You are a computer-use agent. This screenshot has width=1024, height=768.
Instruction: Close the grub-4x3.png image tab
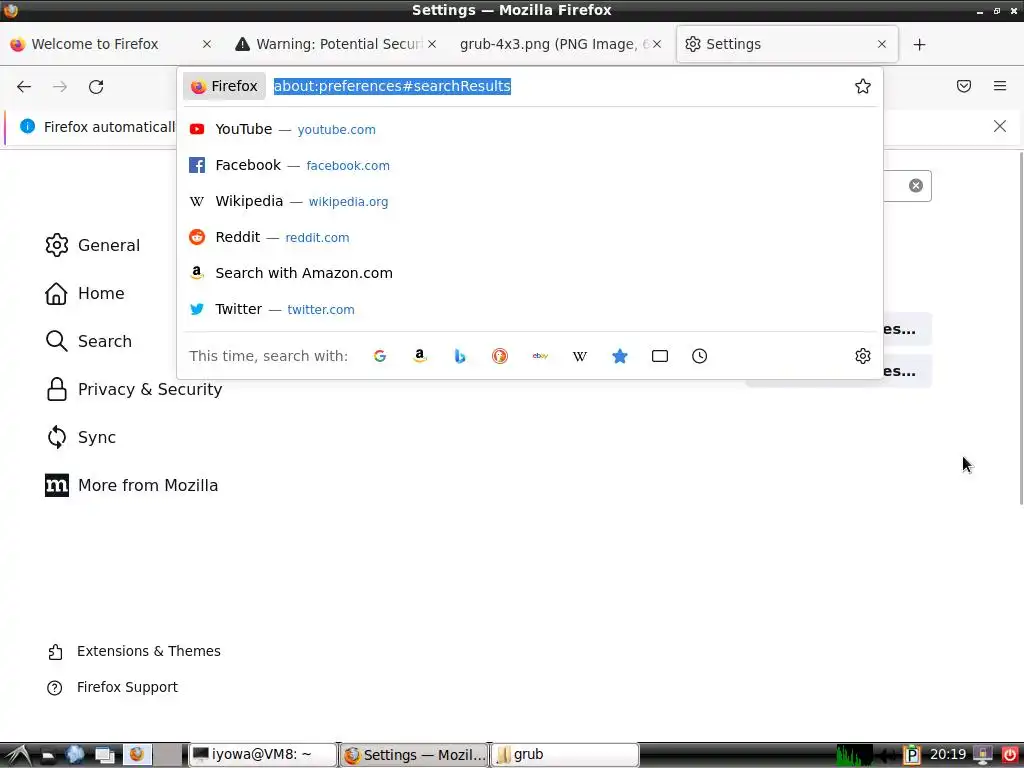[657, 44]
